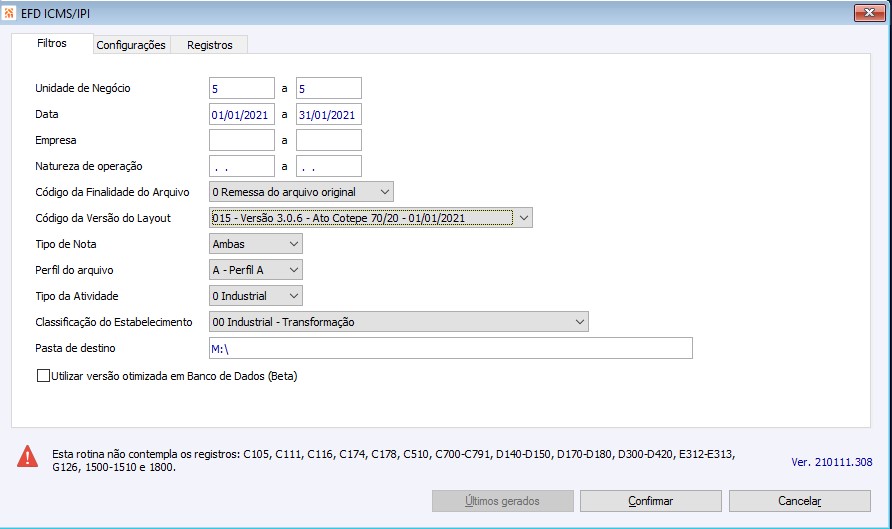
Task: Focus the Empresa end field
Action: 329,140
